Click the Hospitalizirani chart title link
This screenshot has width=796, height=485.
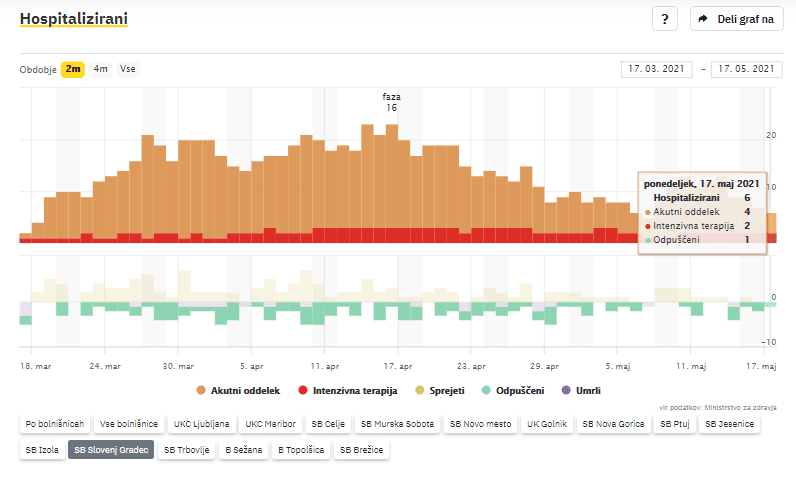(x=74, y=19)
